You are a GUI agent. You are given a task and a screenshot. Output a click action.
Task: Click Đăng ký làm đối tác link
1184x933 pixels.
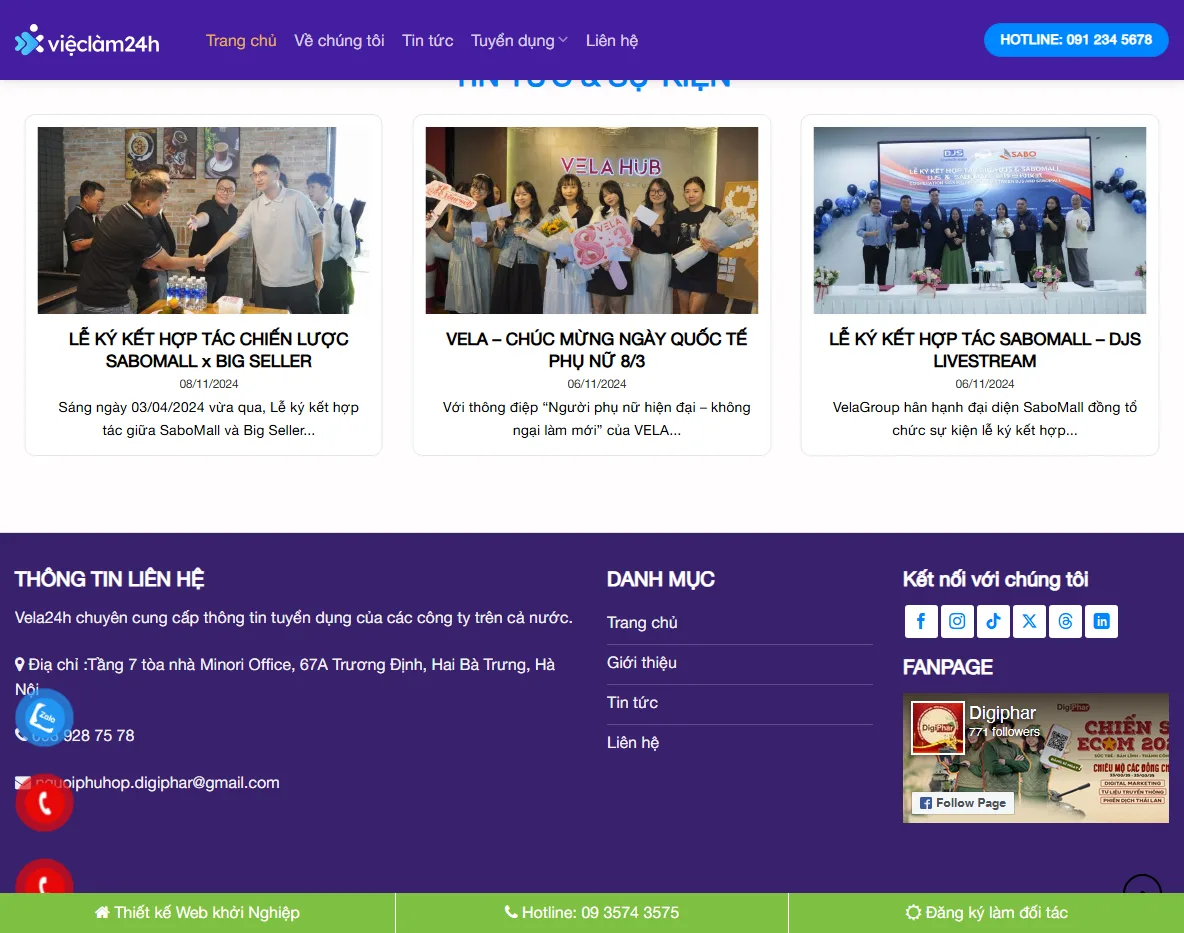coord(986,912)
